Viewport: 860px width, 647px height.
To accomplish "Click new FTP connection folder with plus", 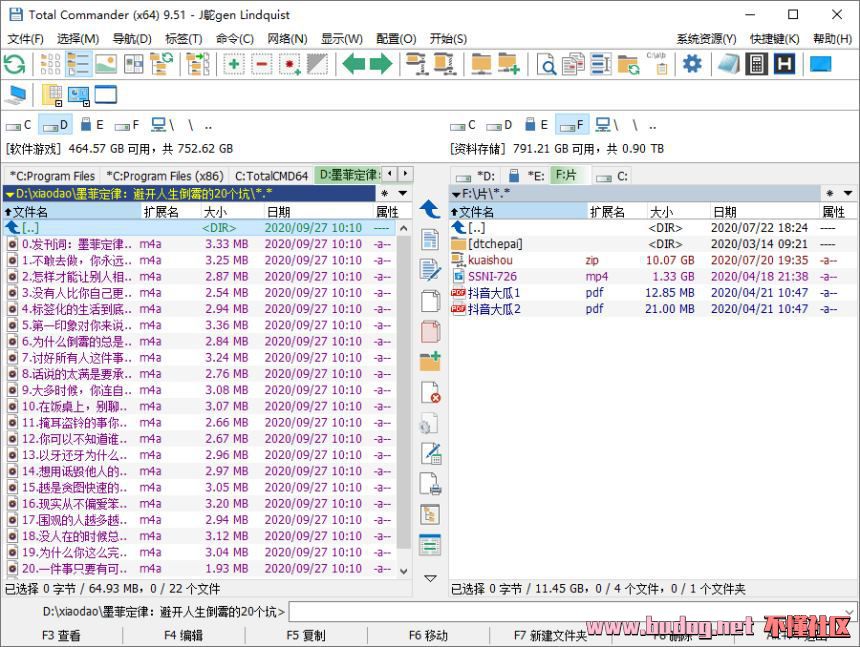I will pos(509,64).
